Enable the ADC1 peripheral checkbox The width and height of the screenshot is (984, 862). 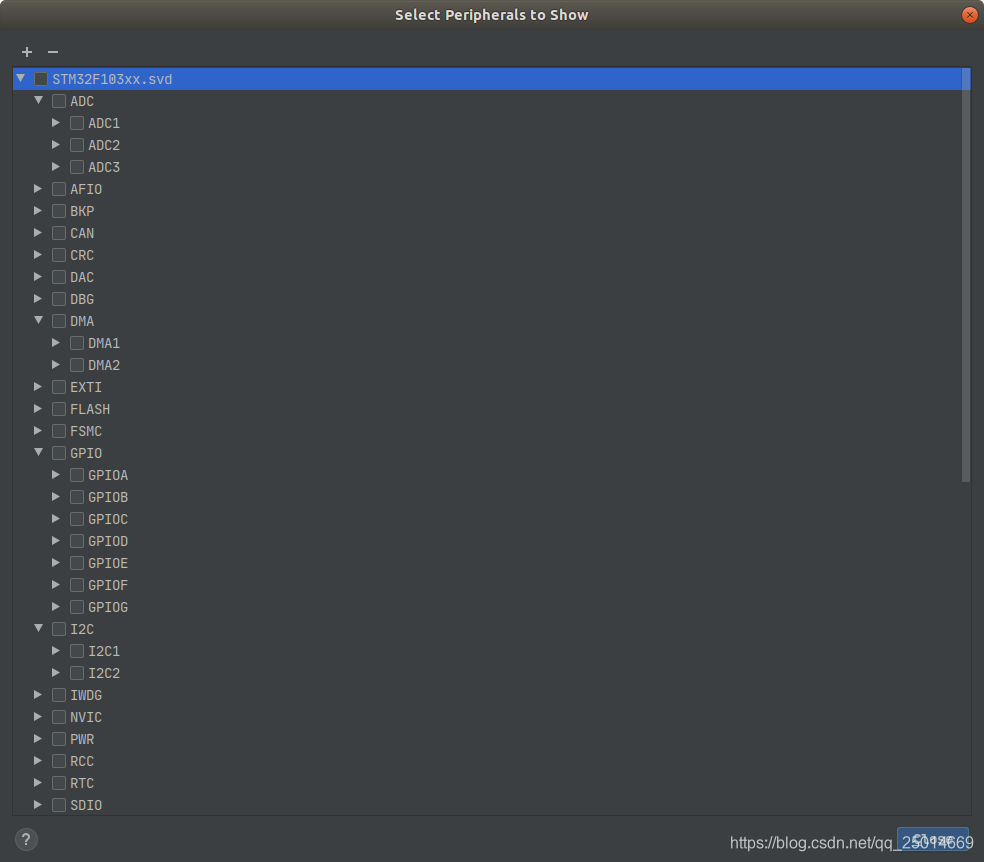tap(77, 122)
